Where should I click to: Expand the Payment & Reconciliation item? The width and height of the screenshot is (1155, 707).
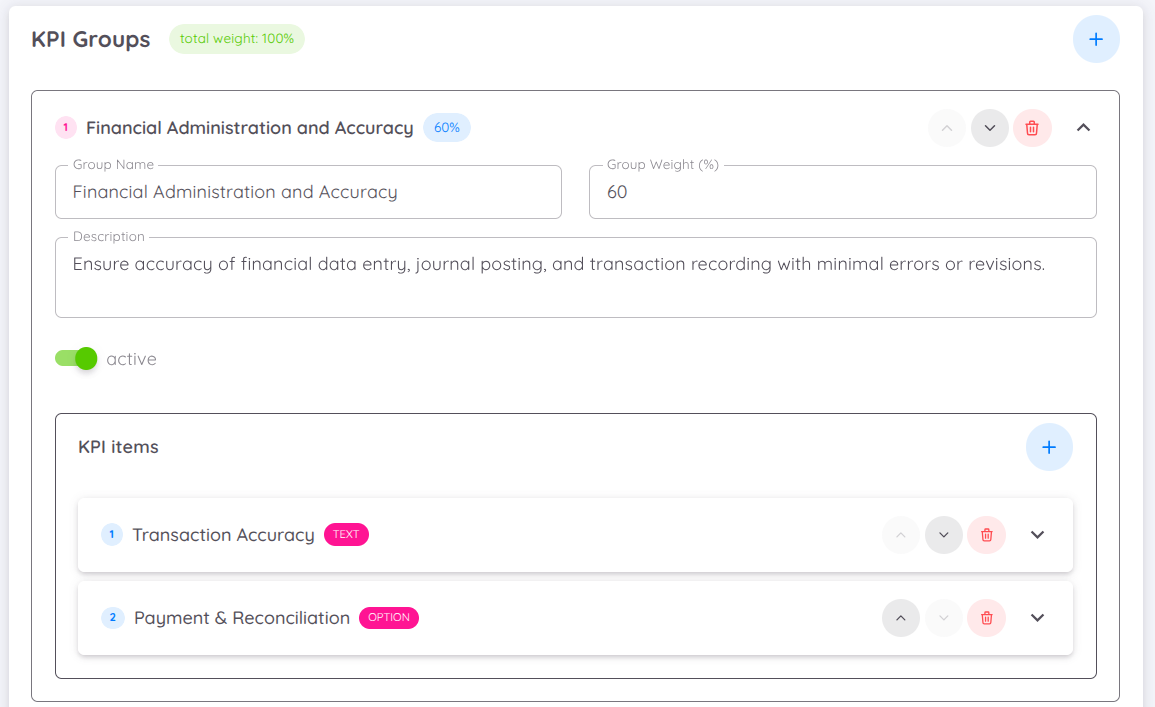[x=1037, y=618]
